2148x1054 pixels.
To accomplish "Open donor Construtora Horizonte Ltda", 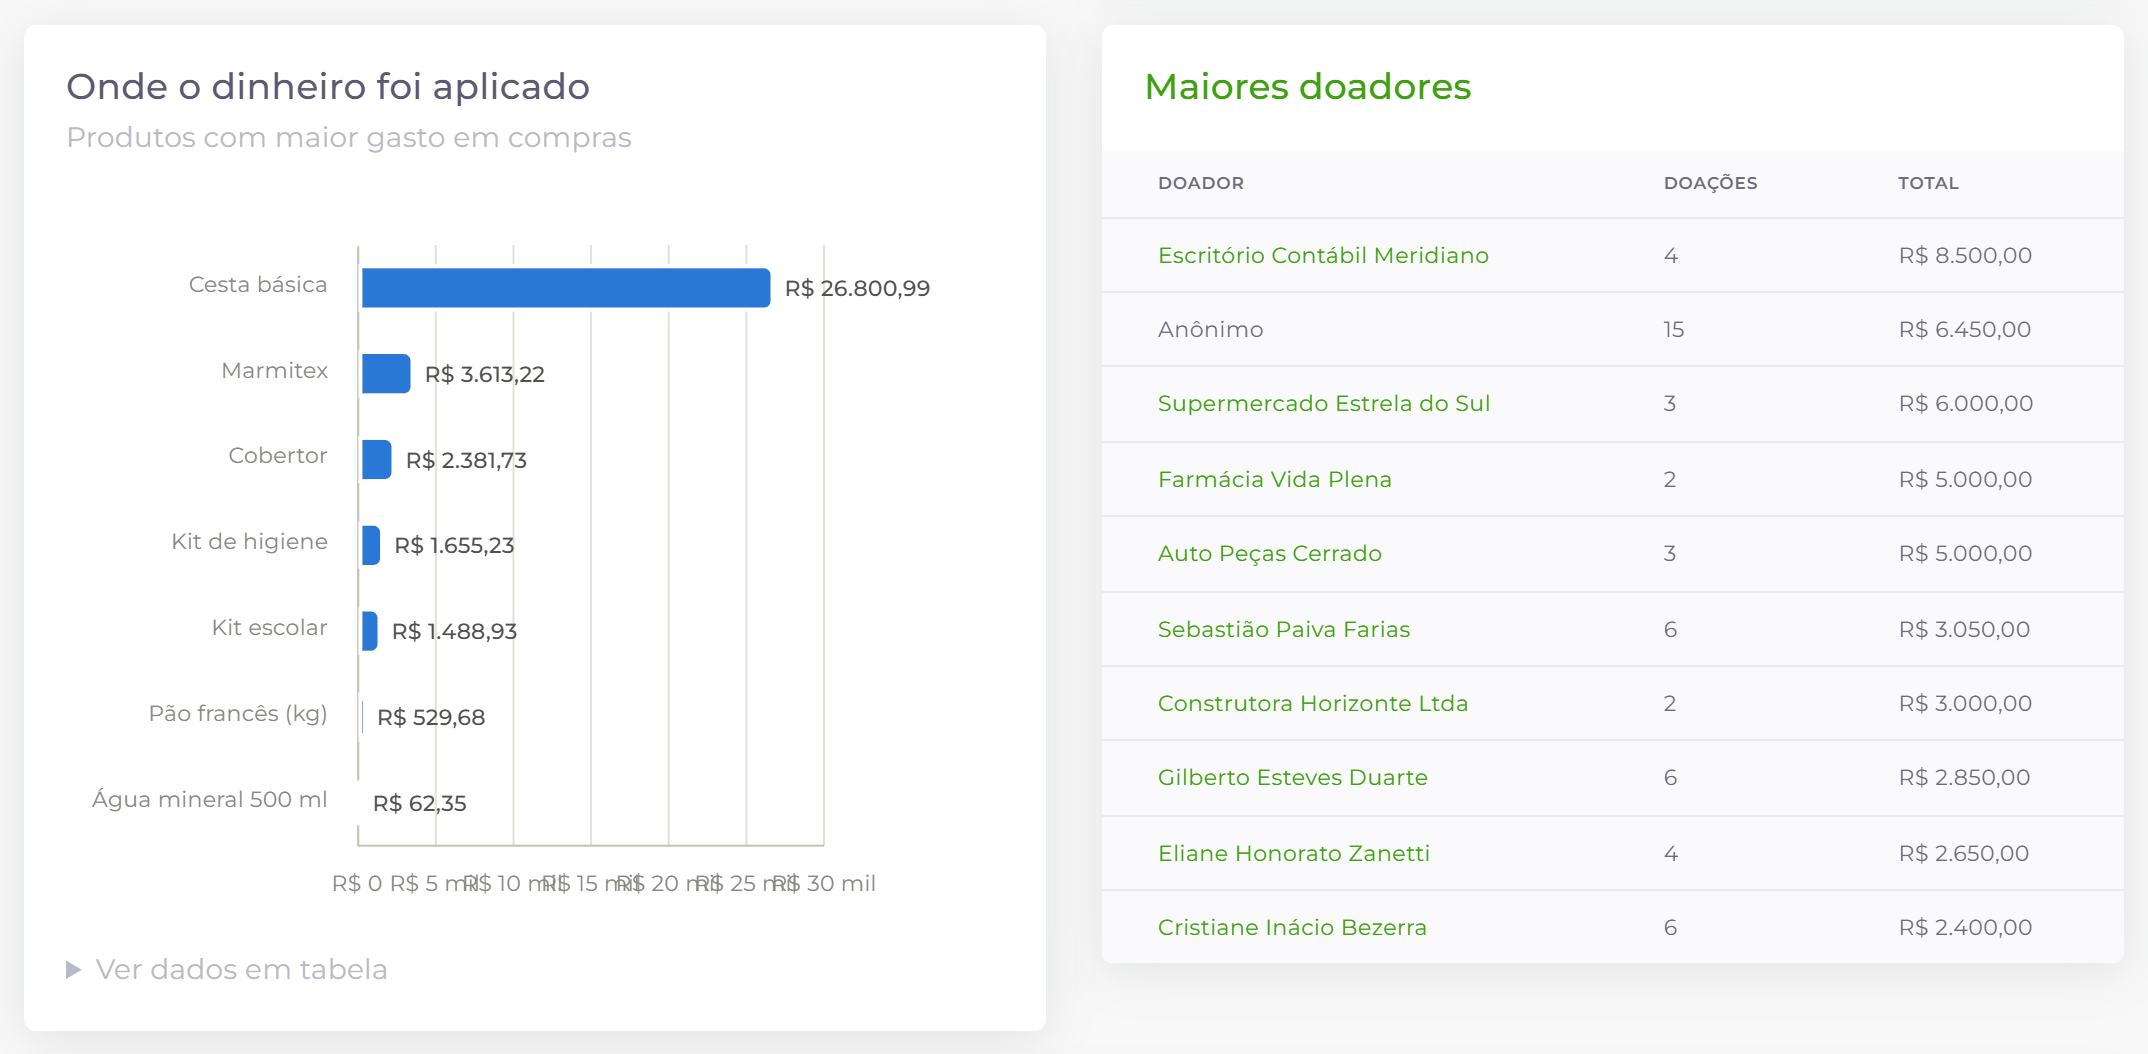I will click(1313, 703).
